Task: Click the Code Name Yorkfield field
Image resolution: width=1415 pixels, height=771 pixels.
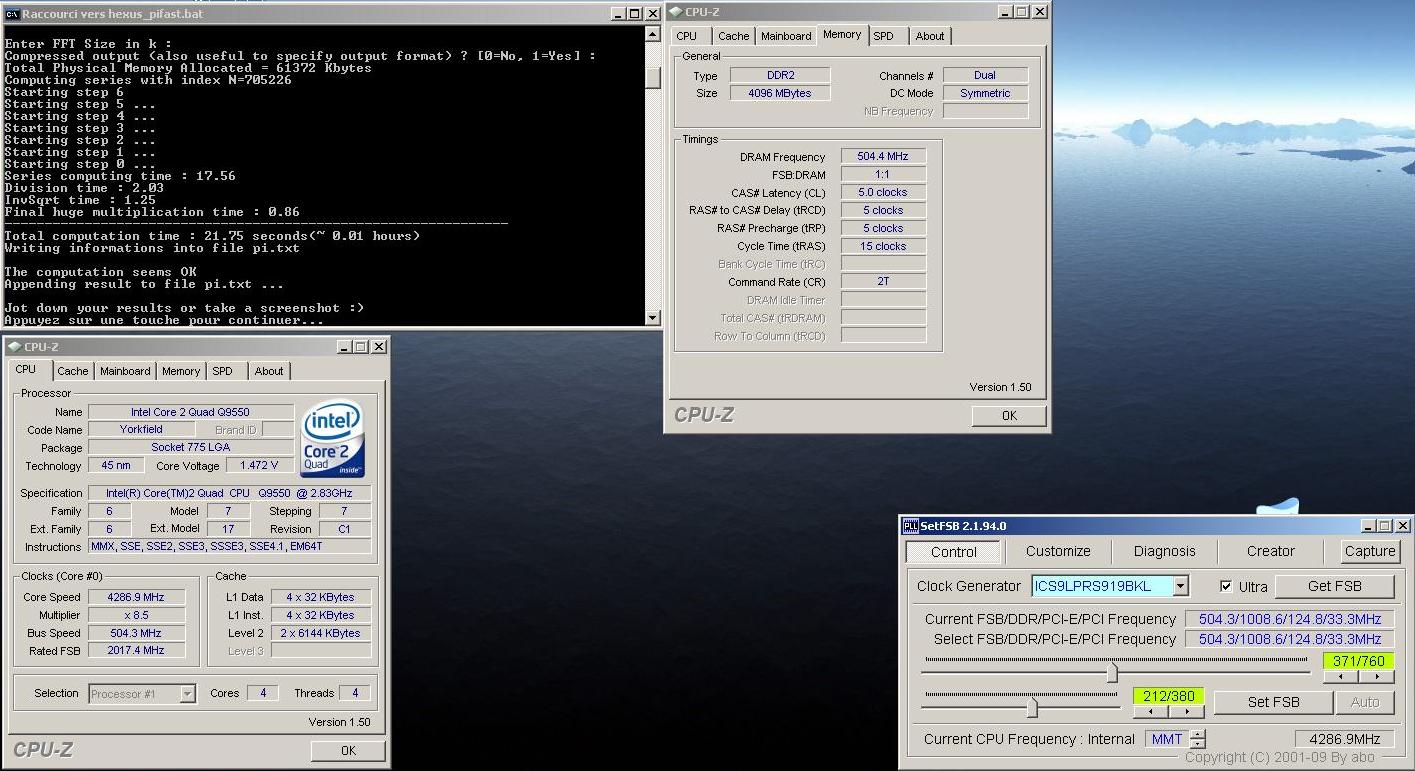Action: 141,429
